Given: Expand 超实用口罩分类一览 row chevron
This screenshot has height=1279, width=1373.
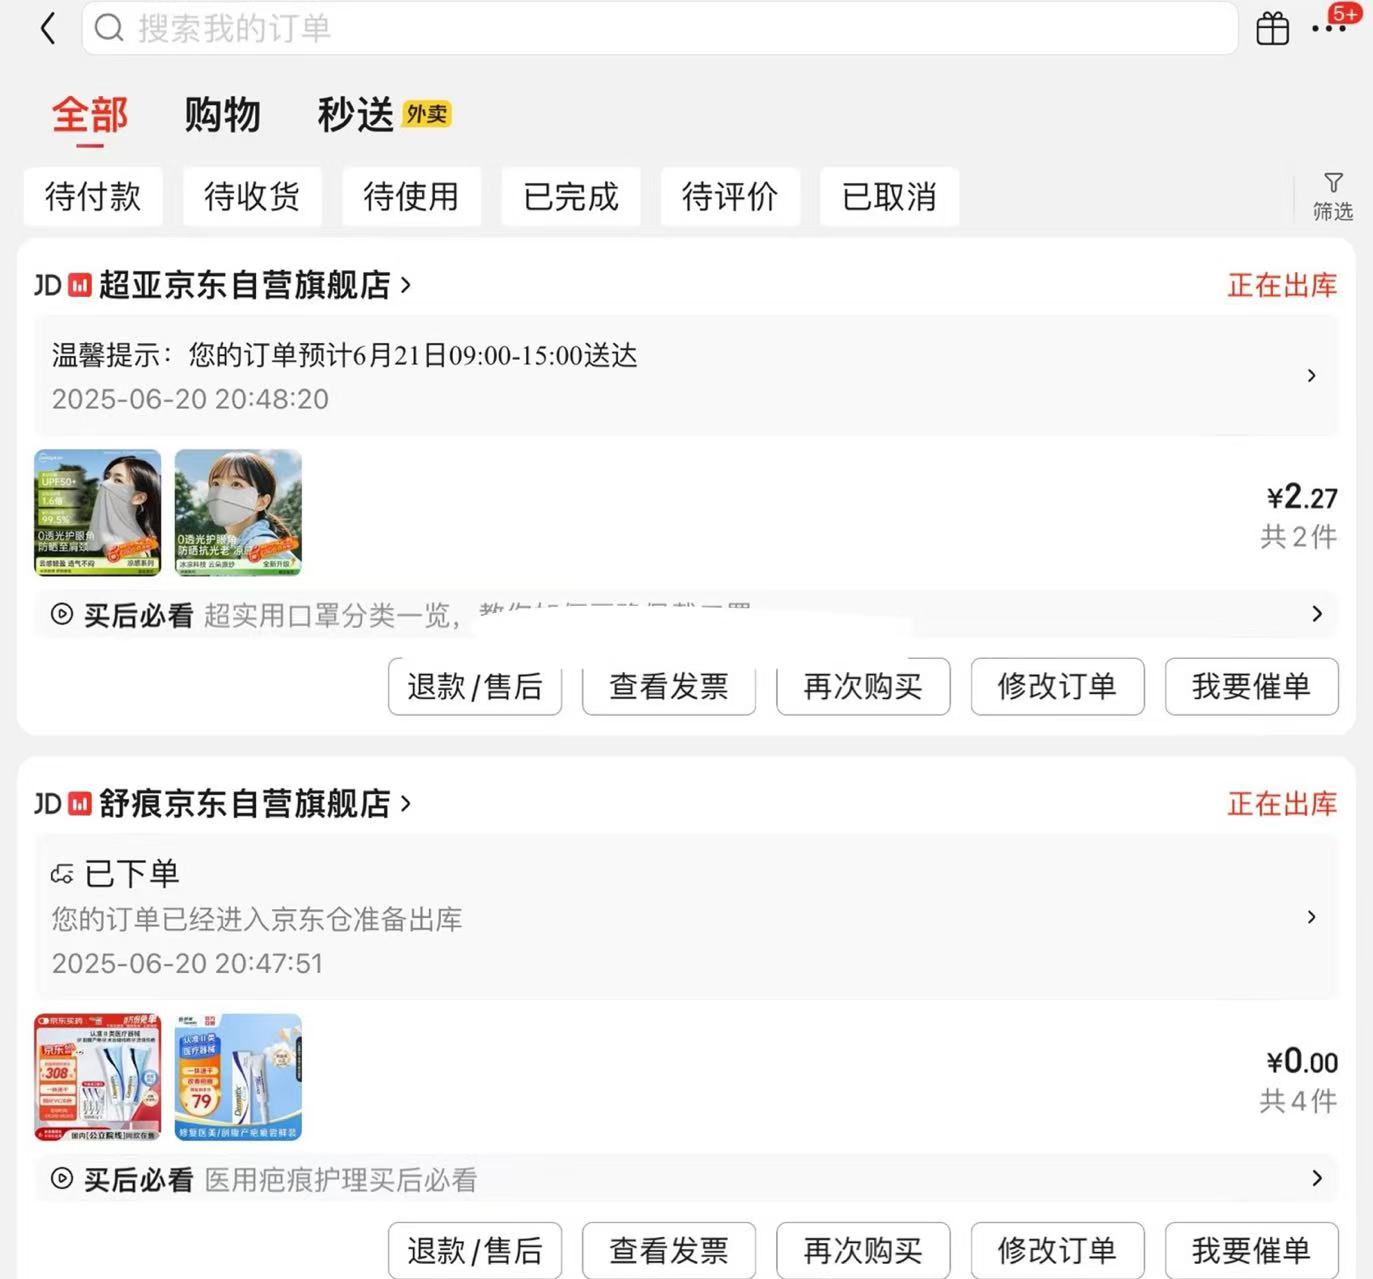Looking at the screenshot, I should coord(1317,614).
